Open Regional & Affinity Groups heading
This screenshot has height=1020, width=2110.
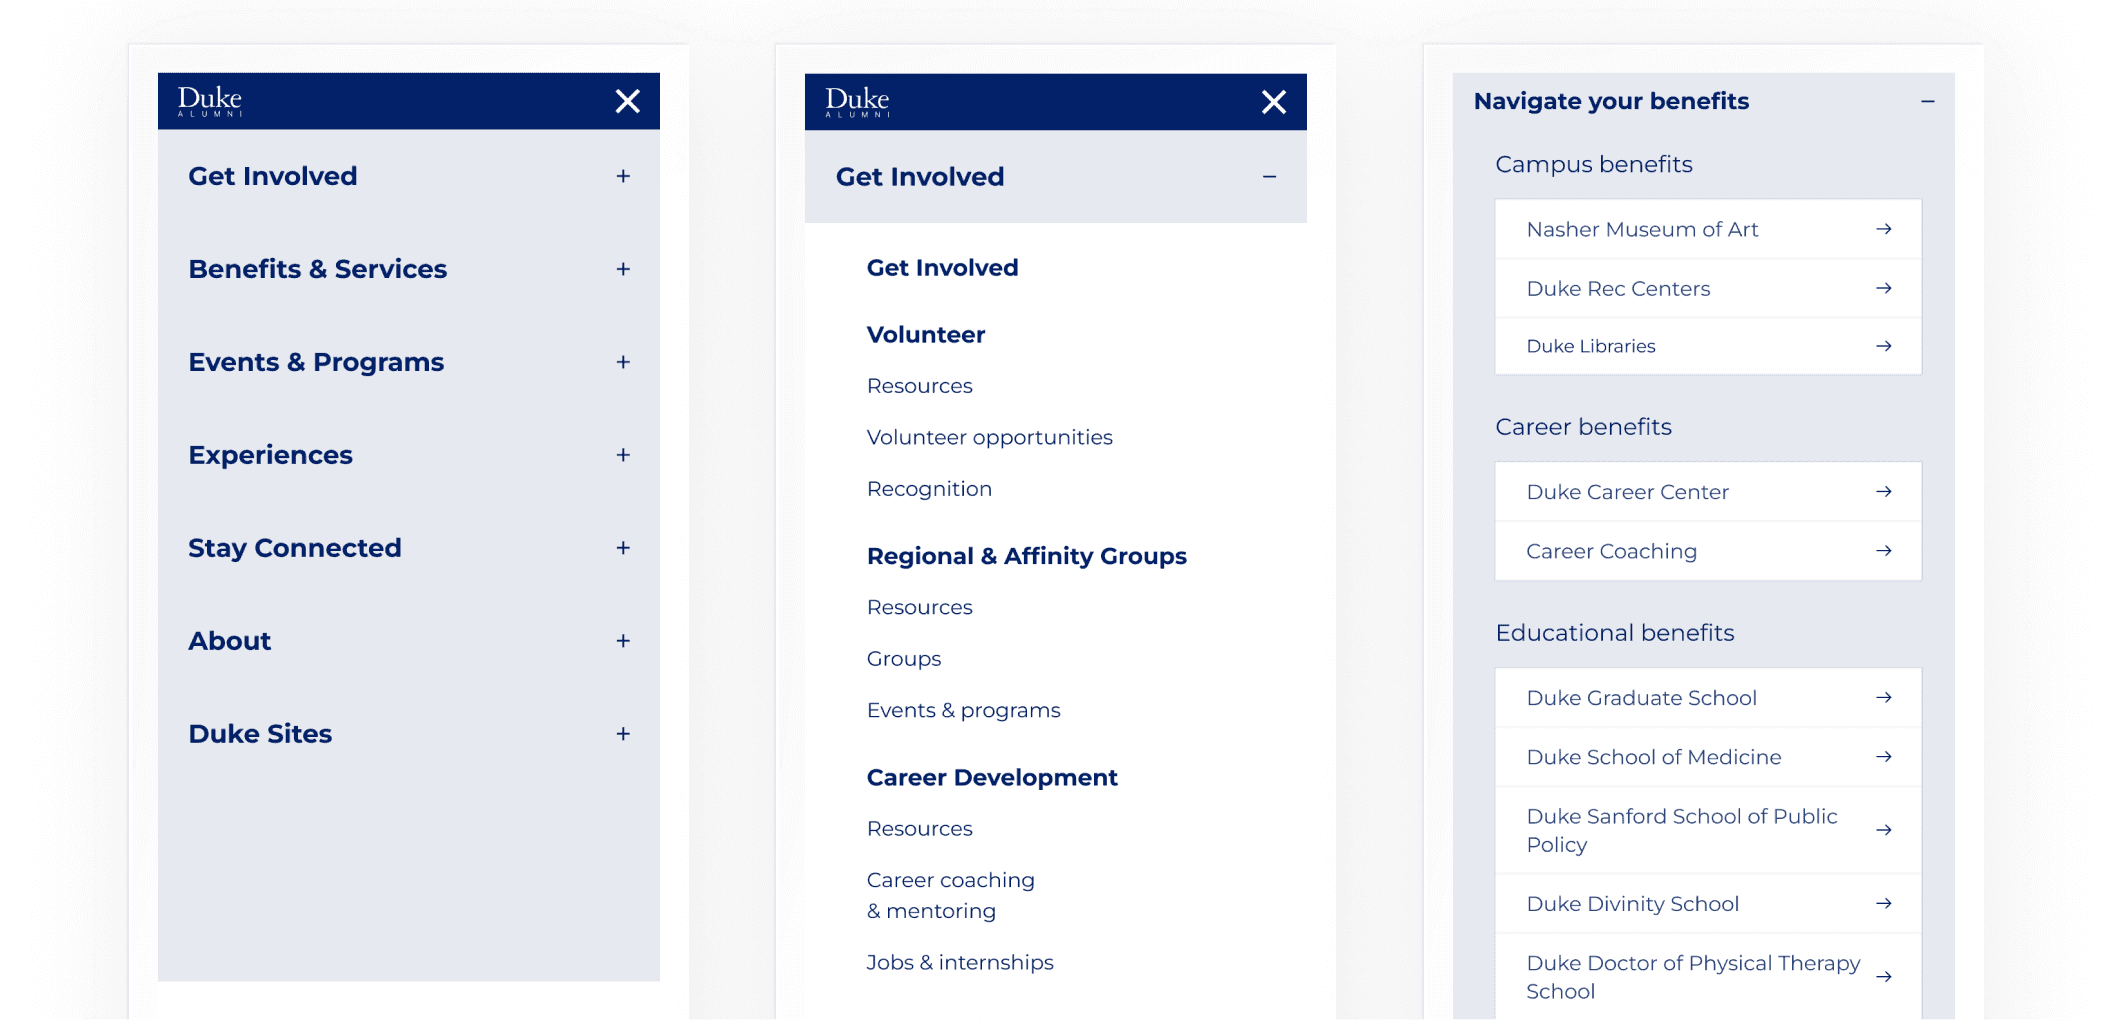[1026, 556]
